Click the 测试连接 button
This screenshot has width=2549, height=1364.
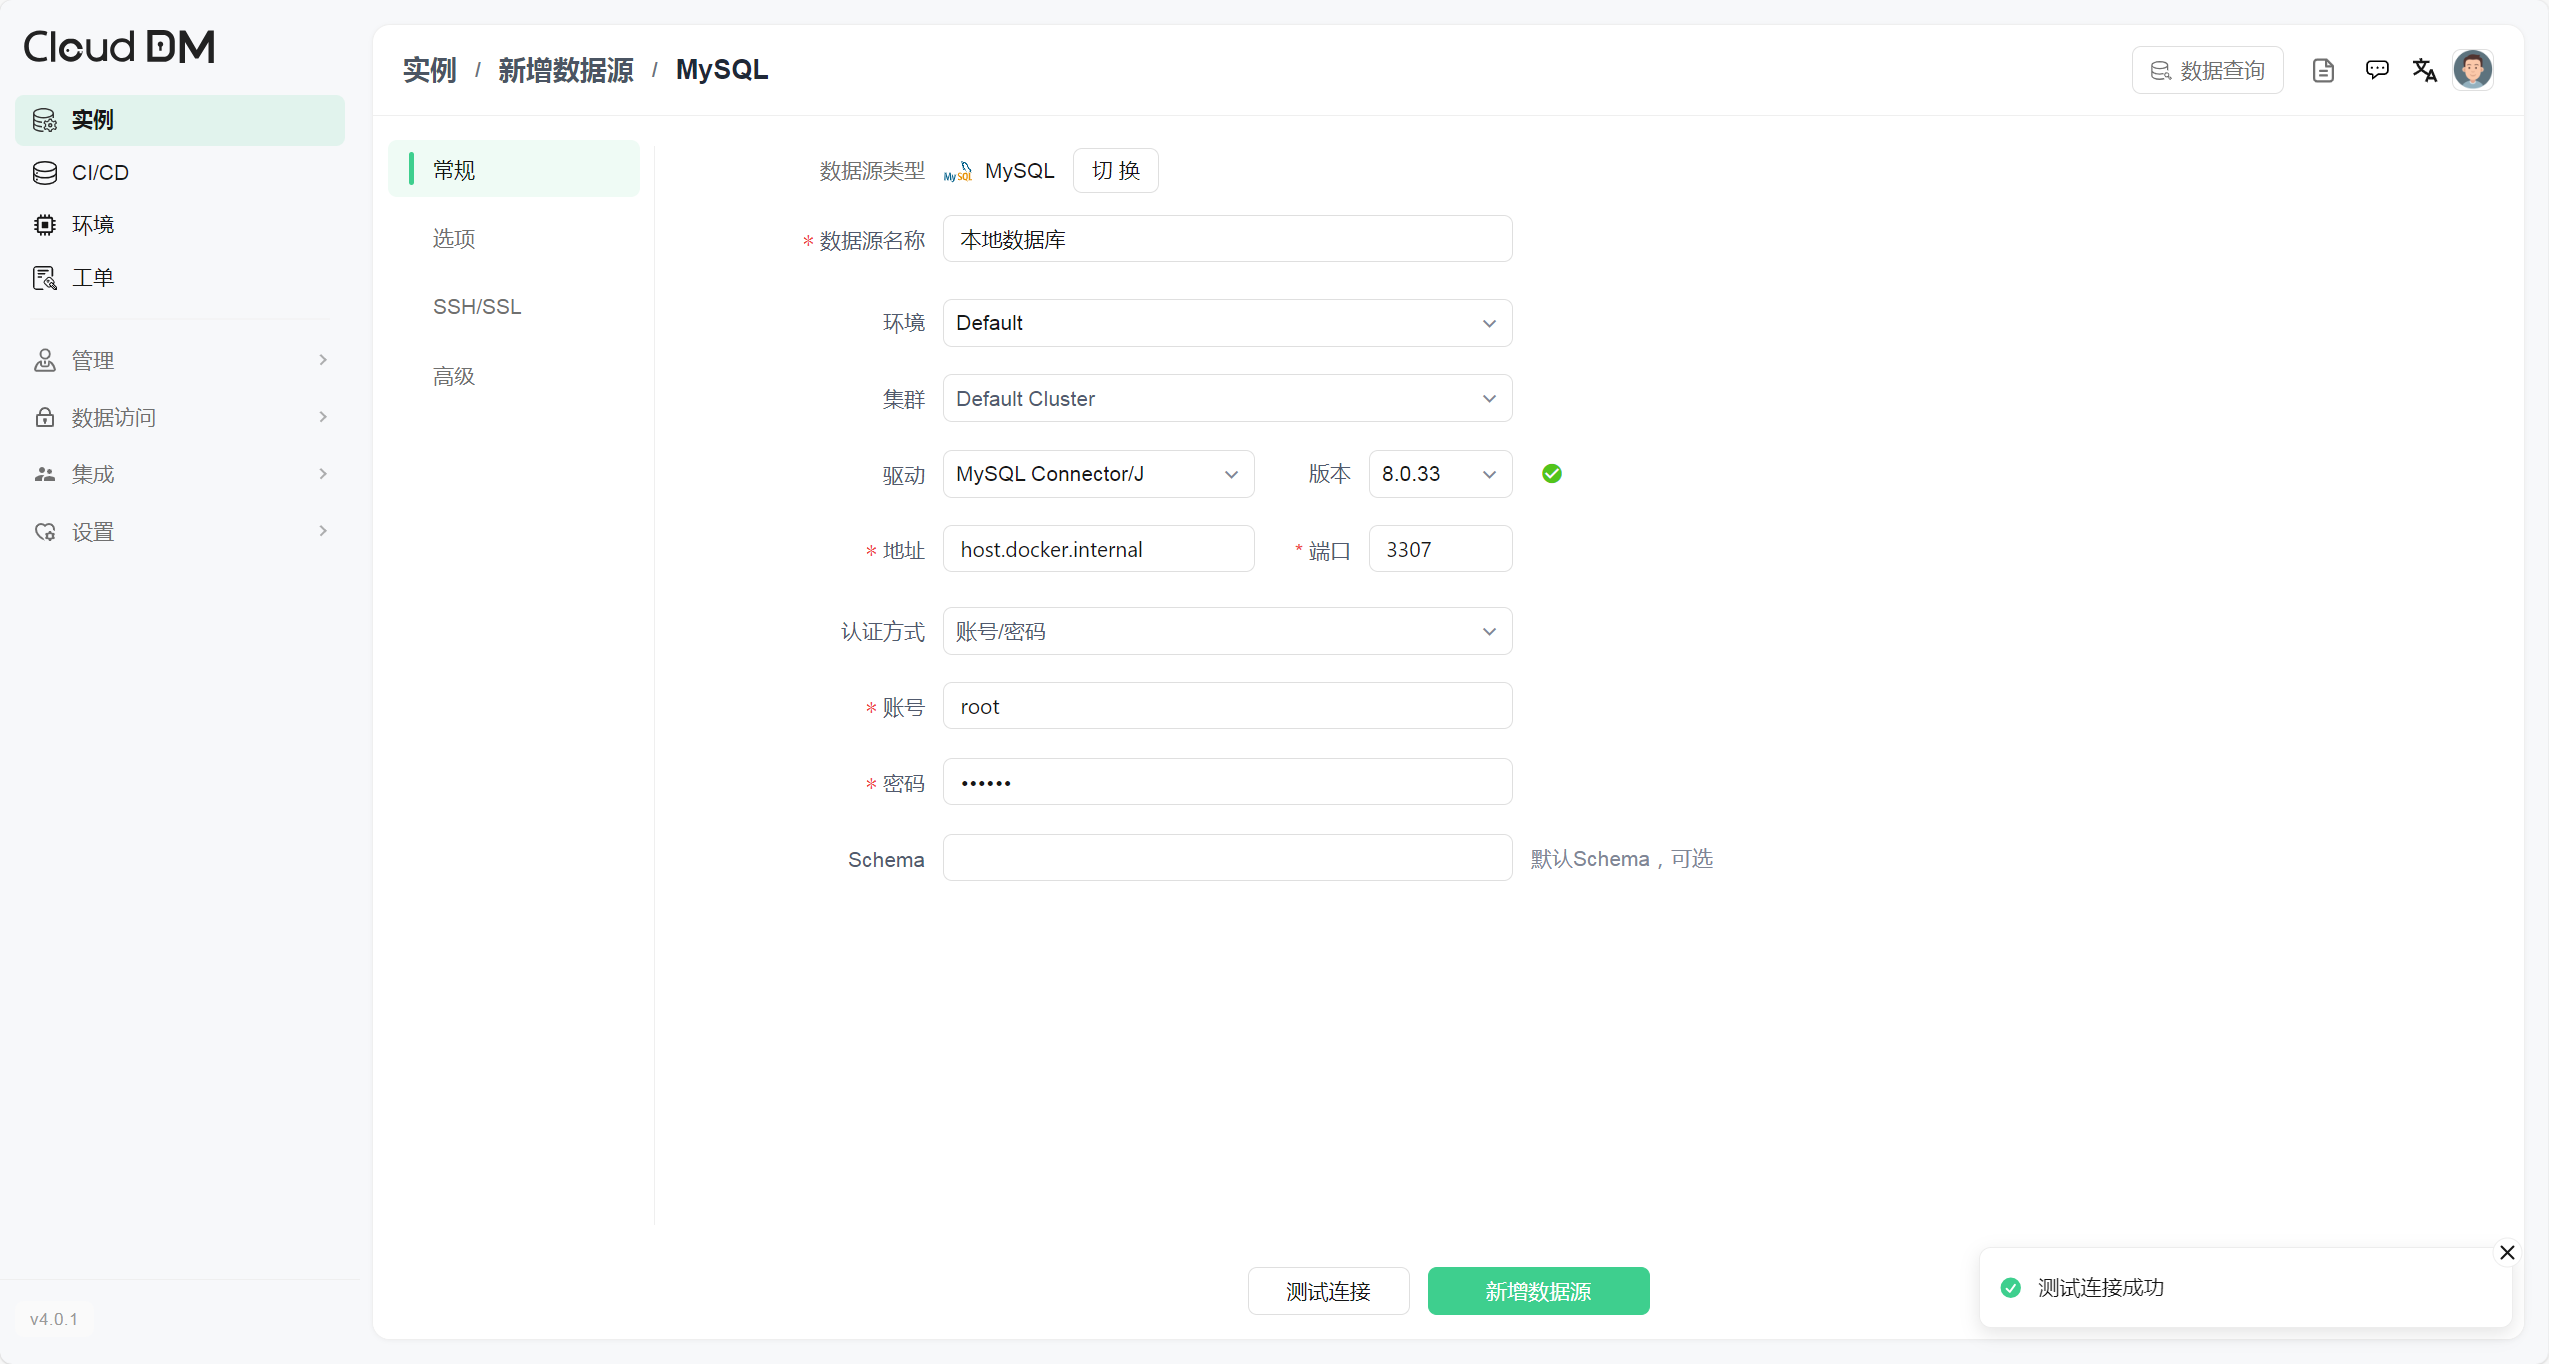[x=1328, y=1292]
